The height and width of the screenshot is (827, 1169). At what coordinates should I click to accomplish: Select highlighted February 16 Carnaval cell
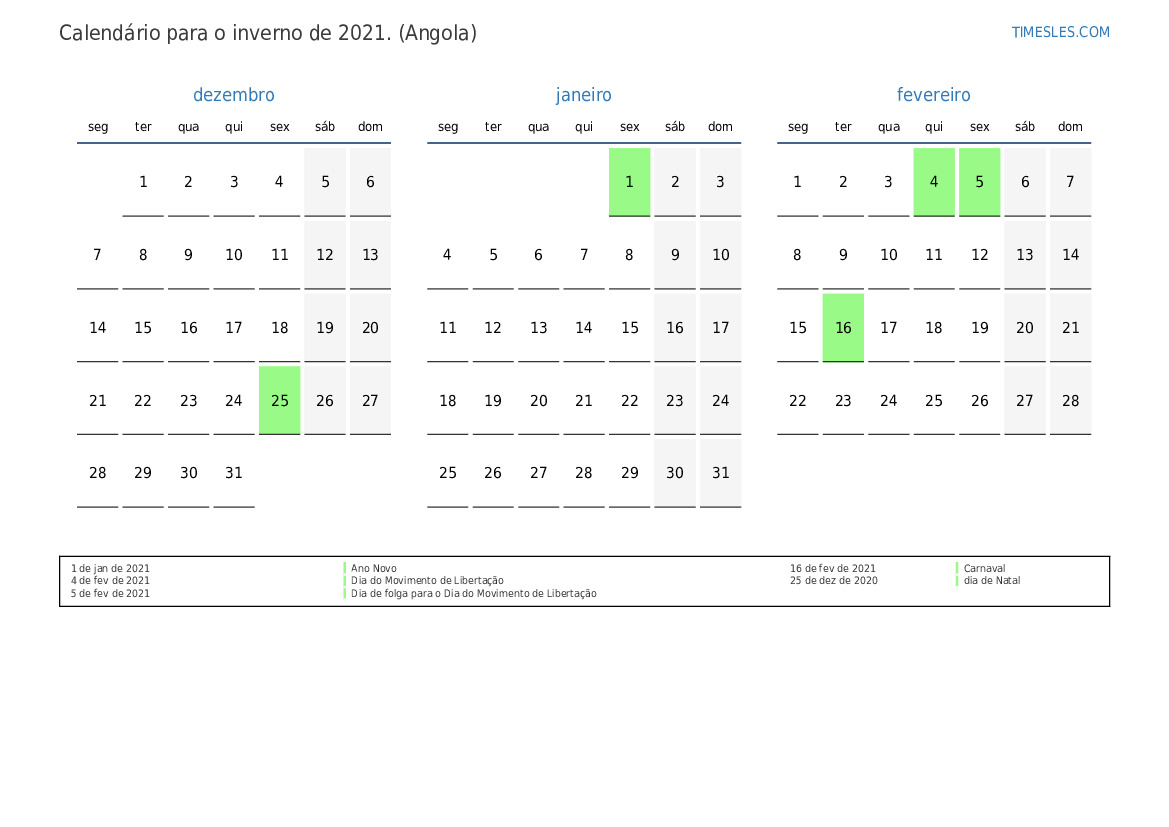tap(843, 328)
